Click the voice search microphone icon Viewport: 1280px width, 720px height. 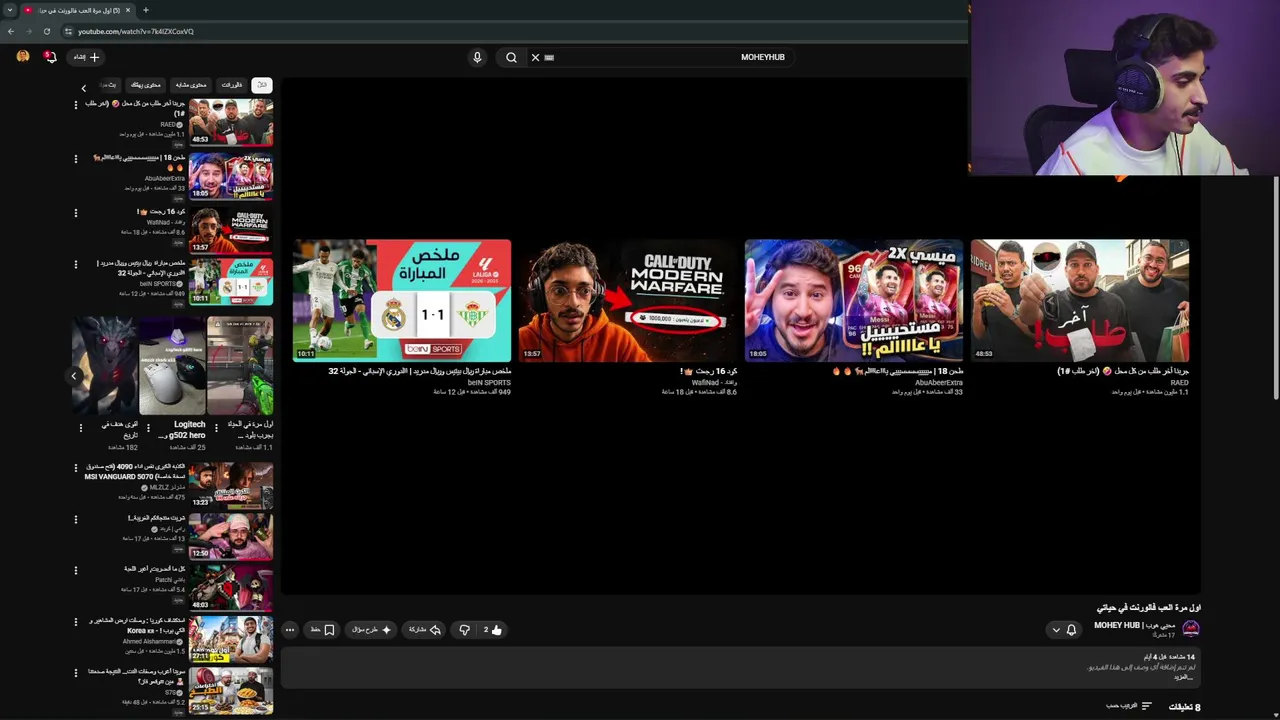pyautogui.click(x=477, y=57)
